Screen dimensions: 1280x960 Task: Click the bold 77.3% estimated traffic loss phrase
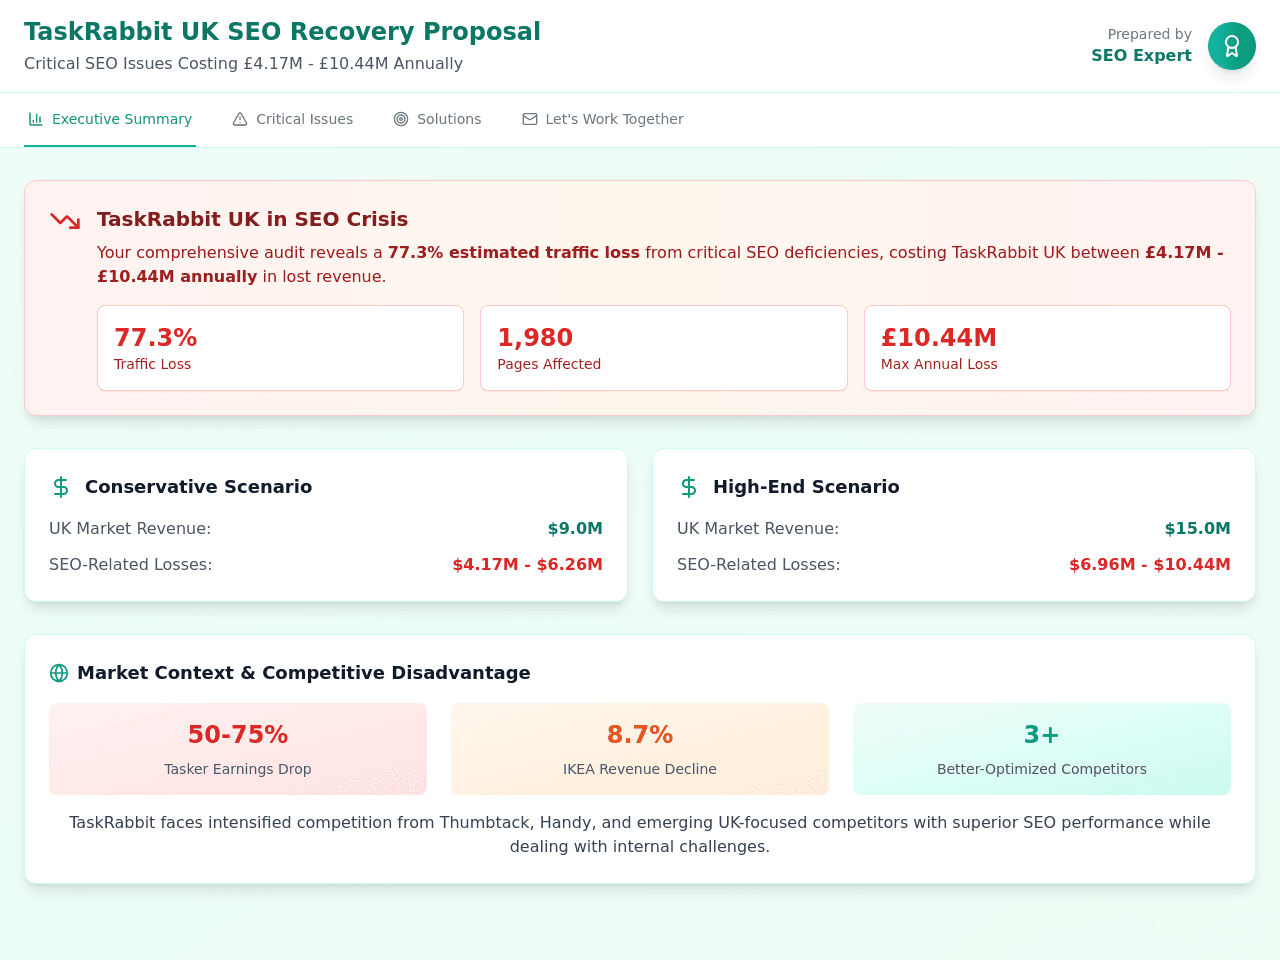pos(514,253)
